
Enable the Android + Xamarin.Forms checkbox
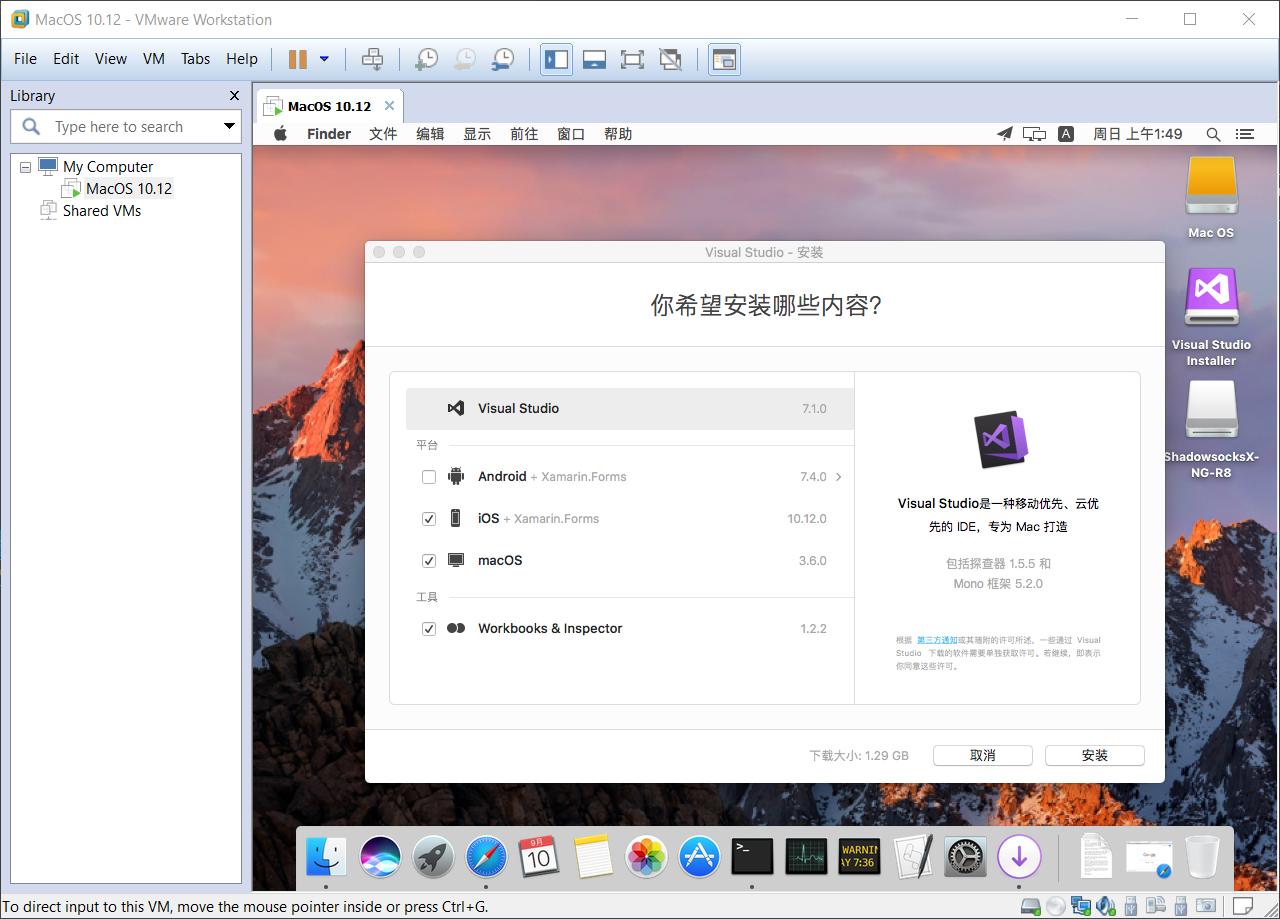429,477
